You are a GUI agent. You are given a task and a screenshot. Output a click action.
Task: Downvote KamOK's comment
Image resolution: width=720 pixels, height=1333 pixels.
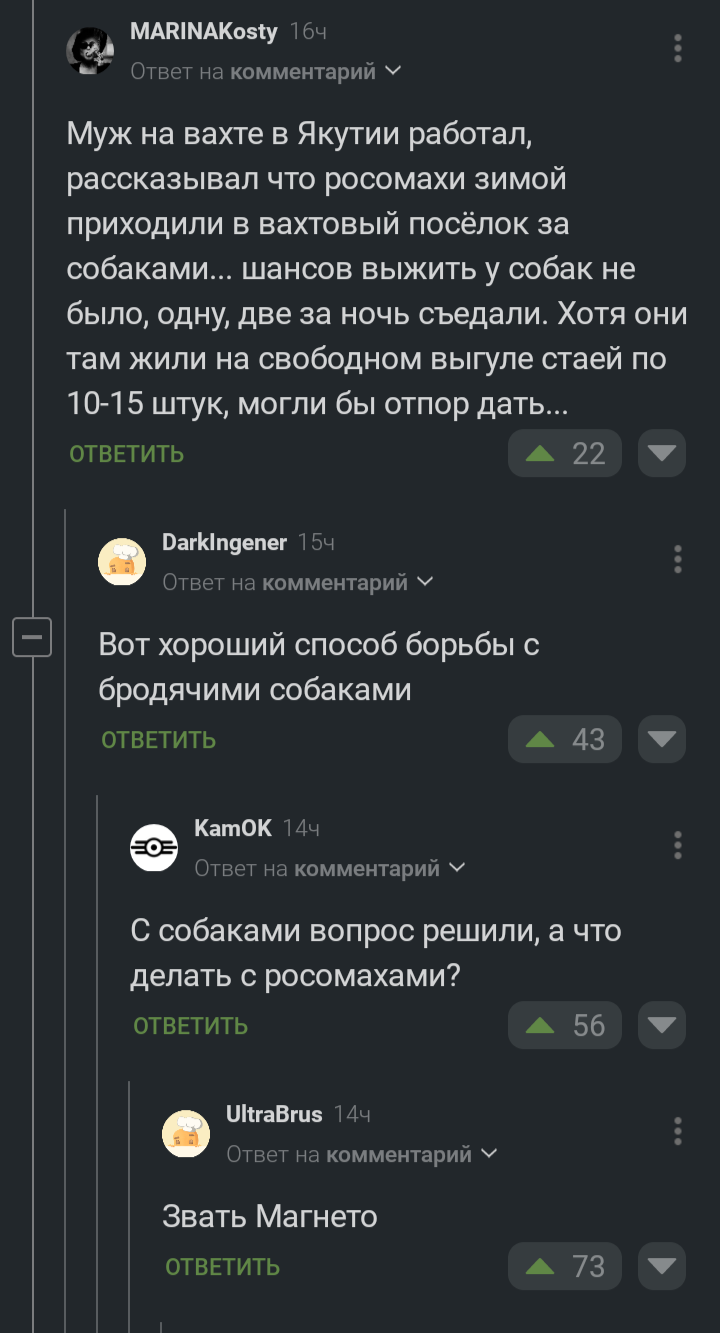coord(661,1026)
